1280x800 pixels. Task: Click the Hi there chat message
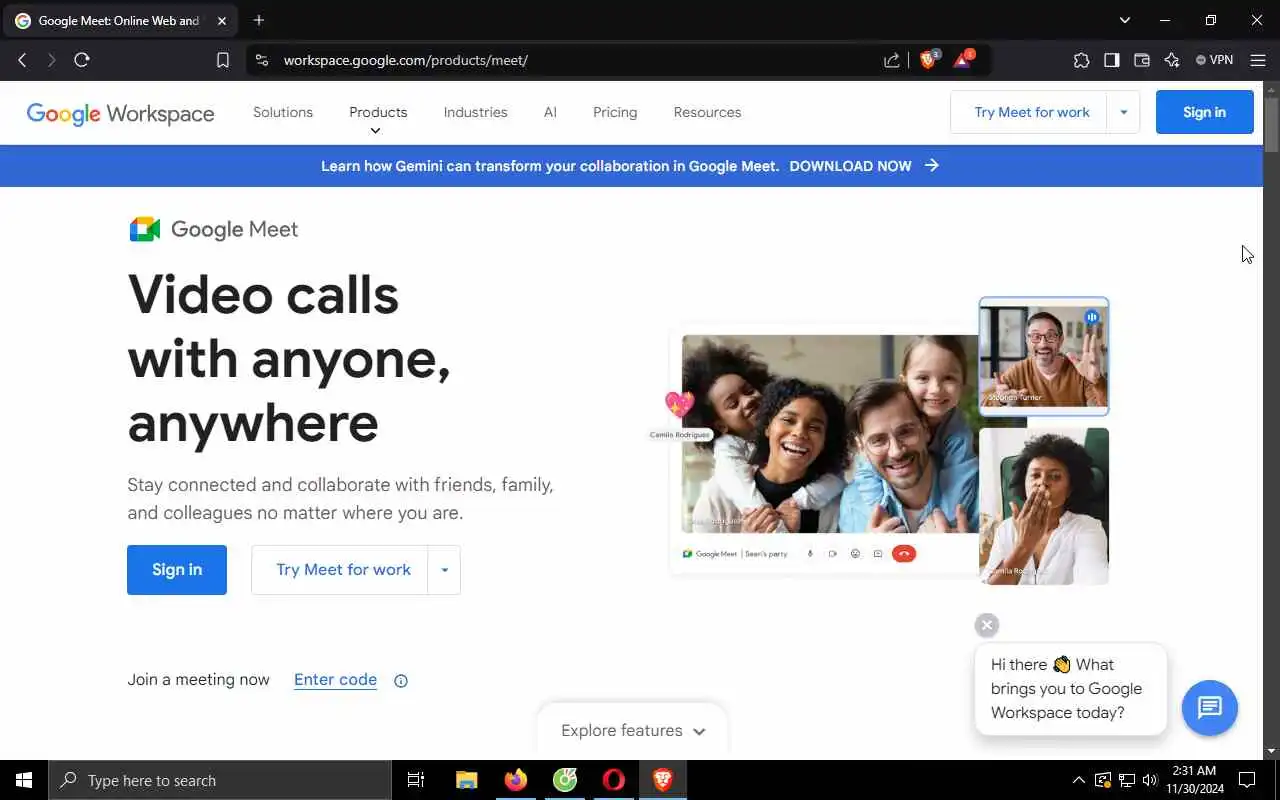(x=1070, y=688)
